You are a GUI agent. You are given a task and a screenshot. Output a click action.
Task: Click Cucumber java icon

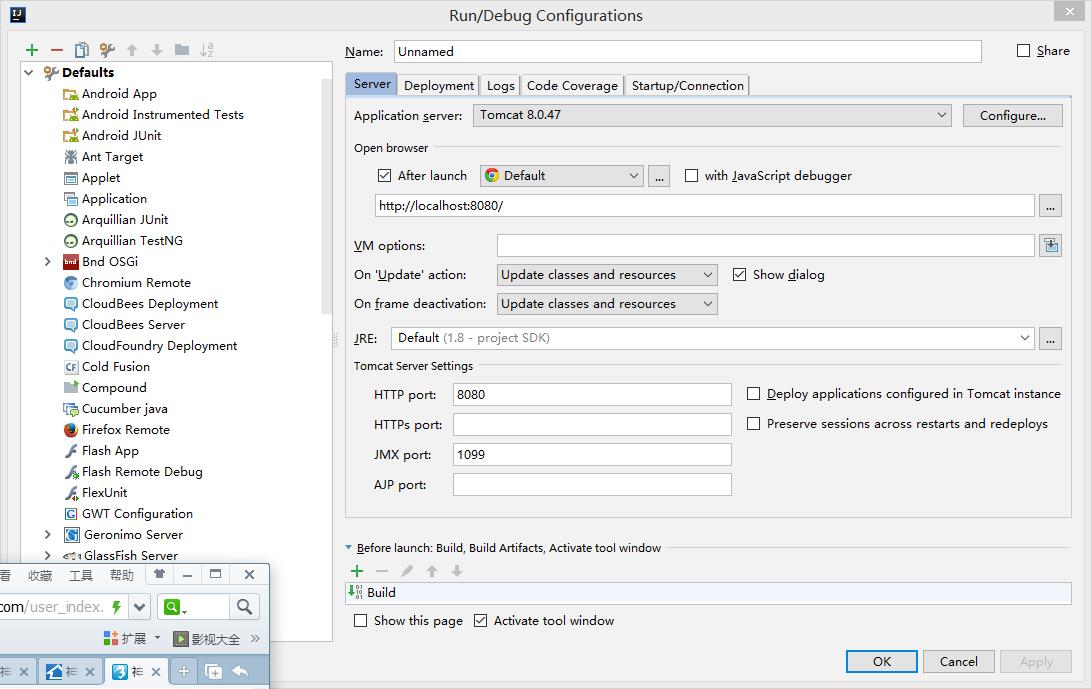tap(70, 409)
